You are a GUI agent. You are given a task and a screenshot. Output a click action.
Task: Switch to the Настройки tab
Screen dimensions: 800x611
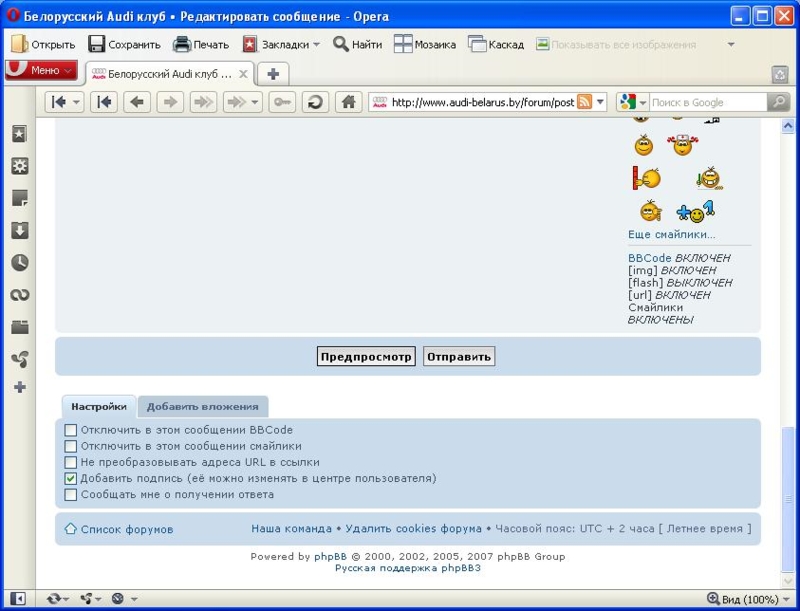tap(99, 406)
